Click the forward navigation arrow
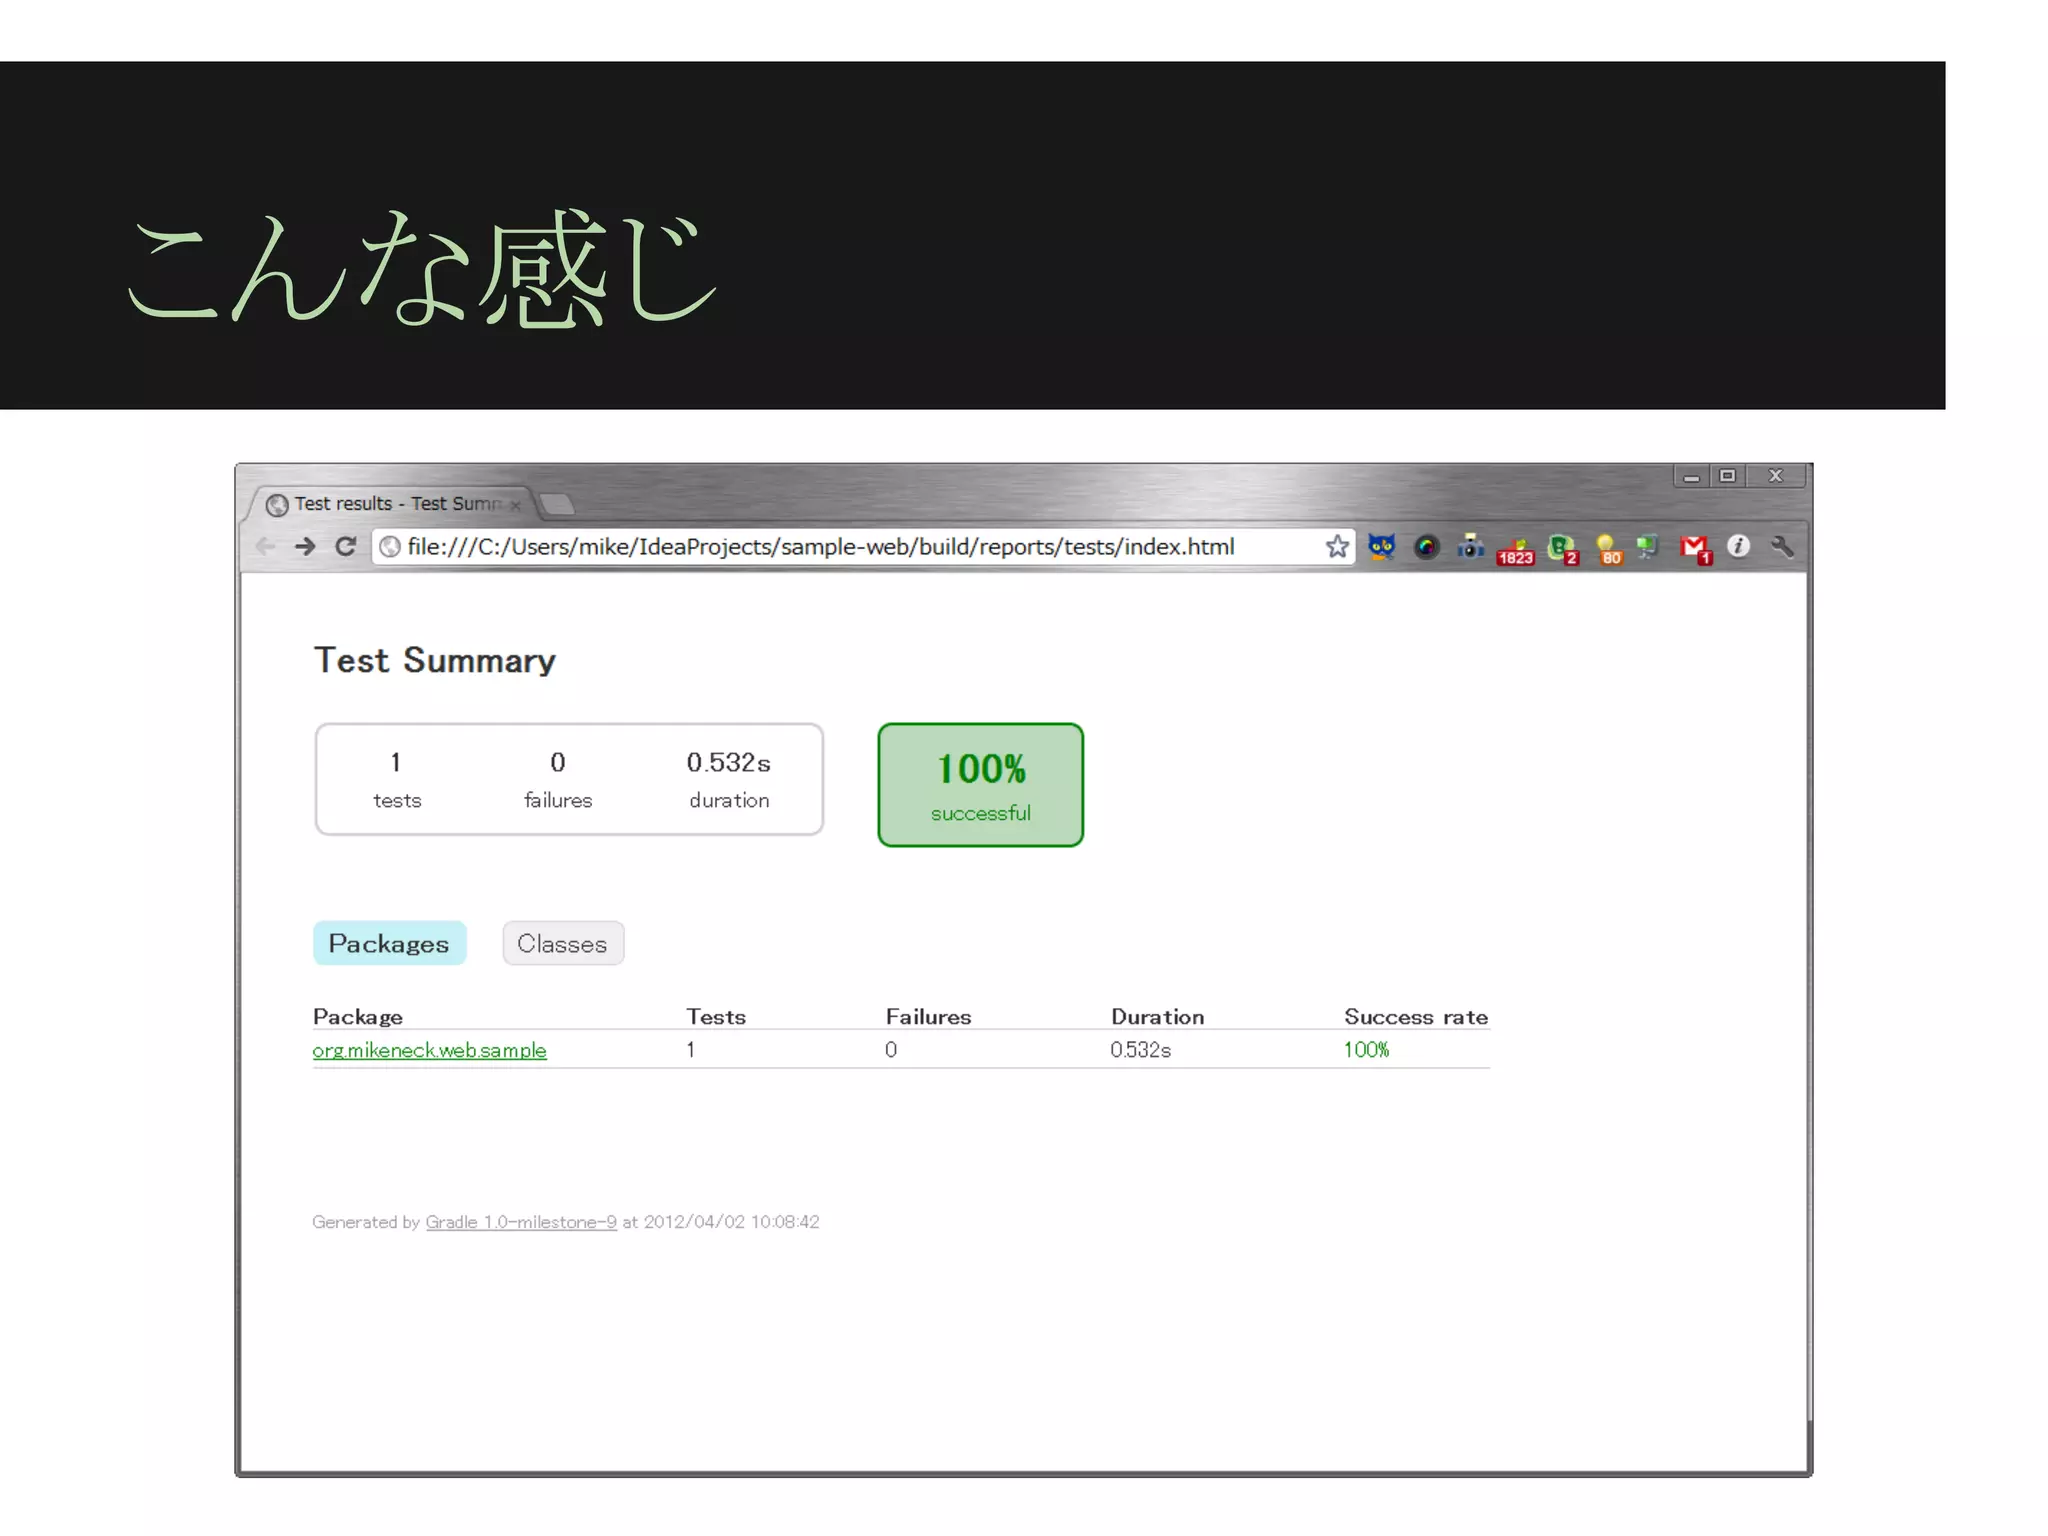The height and width of the screenshot is (1536, 2048). (306, 547)
